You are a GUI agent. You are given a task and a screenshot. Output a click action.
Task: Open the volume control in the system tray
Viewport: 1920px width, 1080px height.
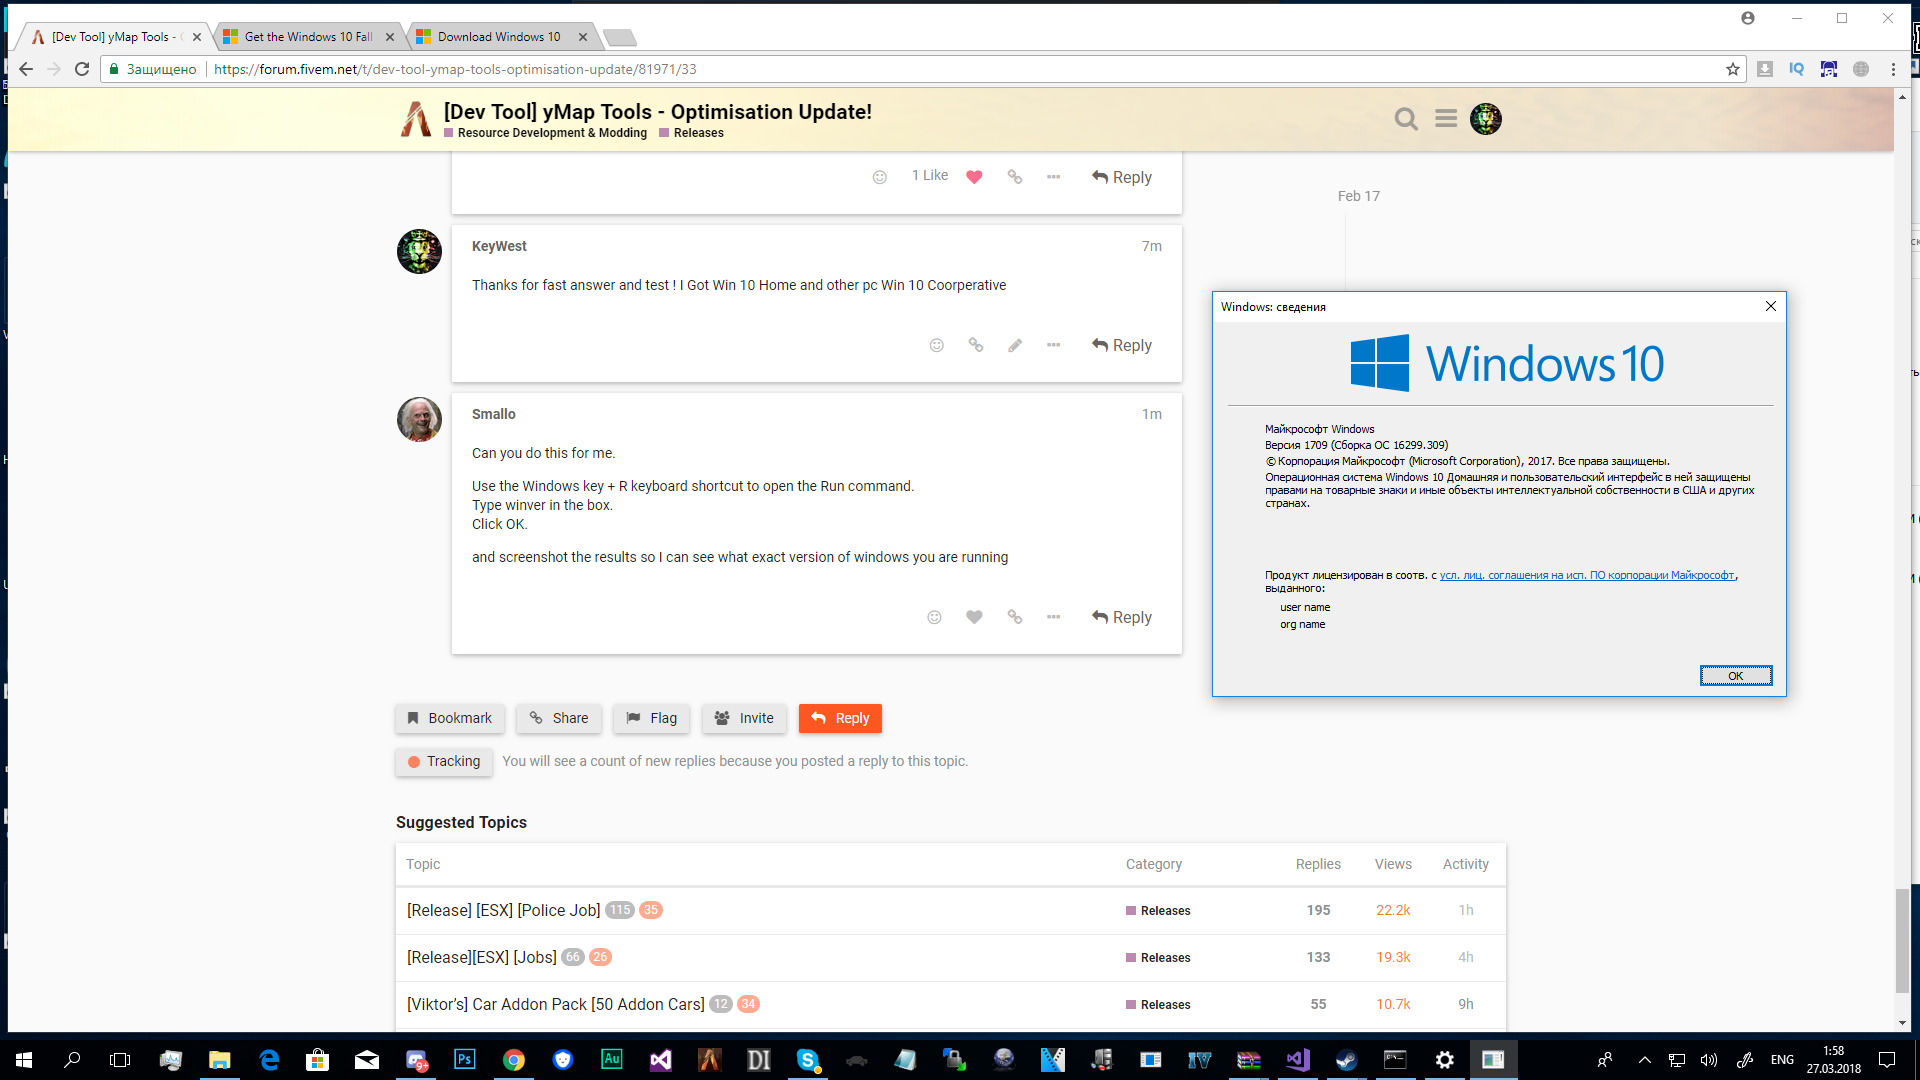1708,1059
